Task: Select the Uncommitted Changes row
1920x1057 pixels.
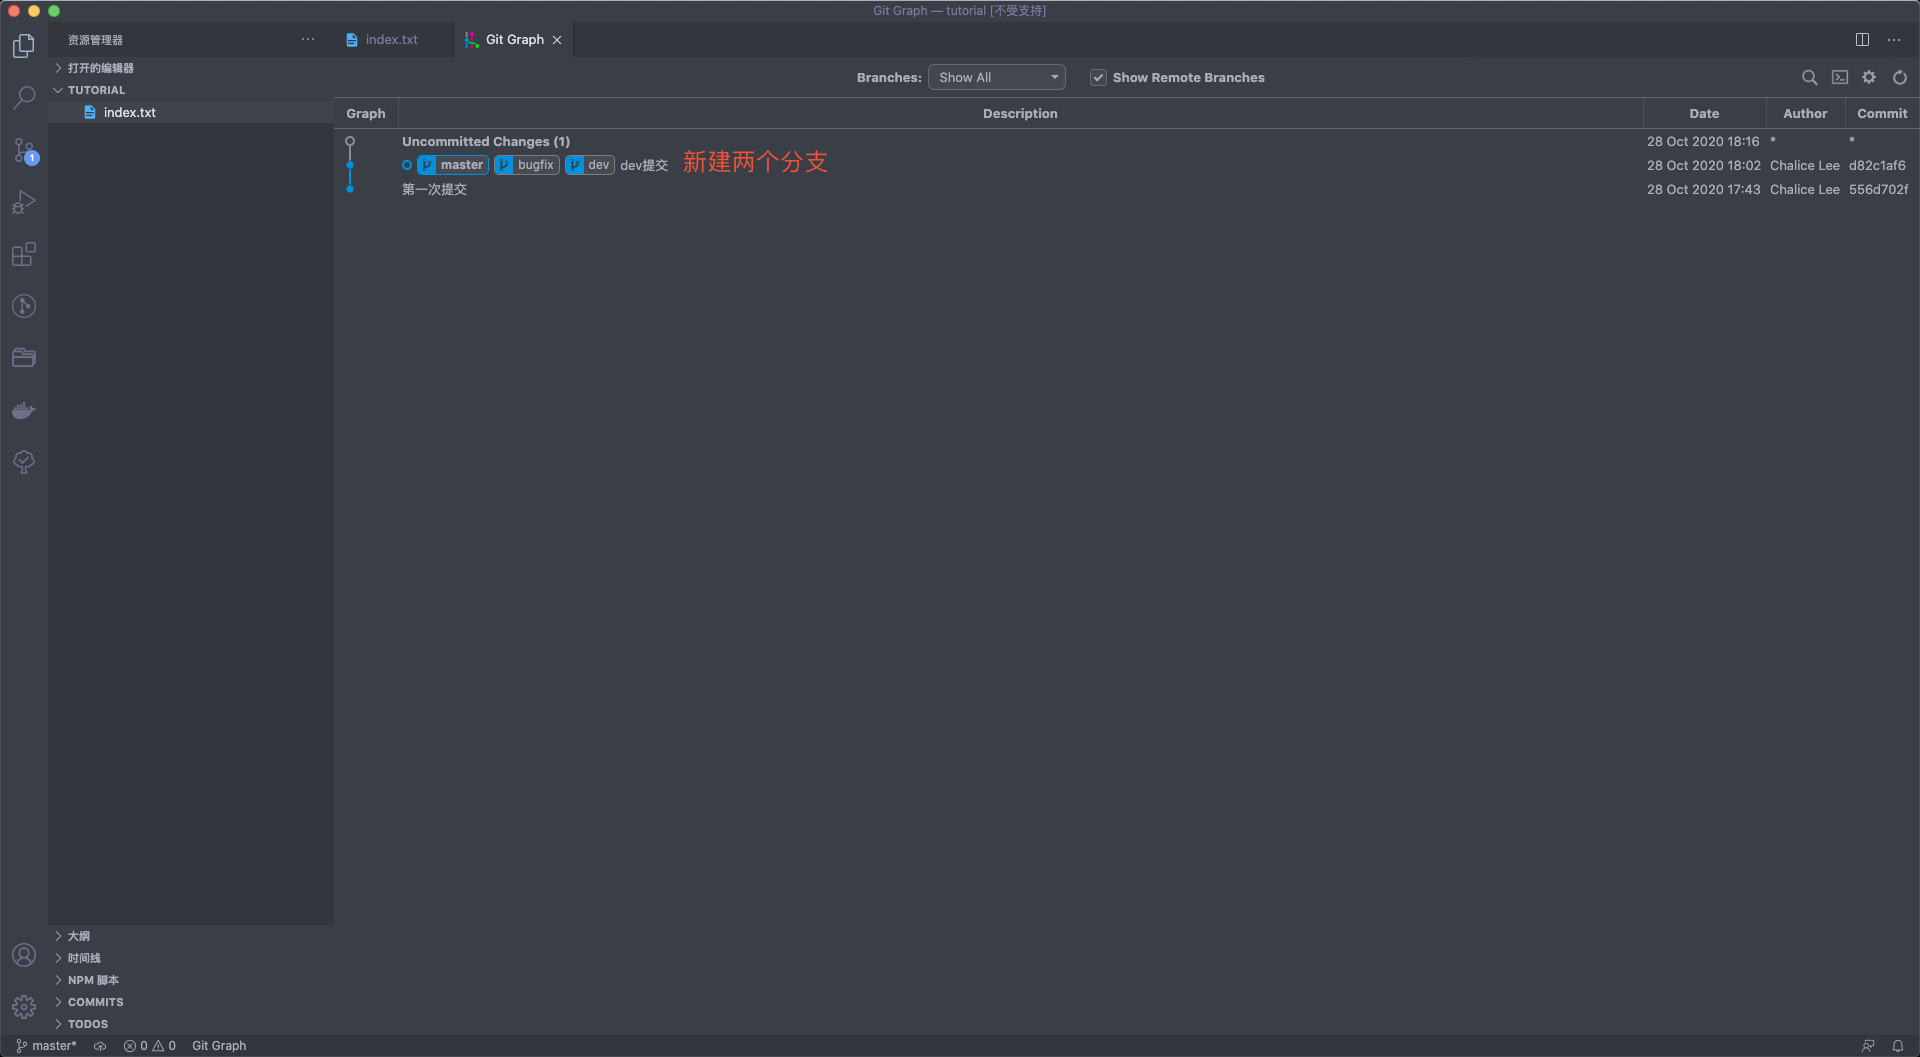Action: 486,142
